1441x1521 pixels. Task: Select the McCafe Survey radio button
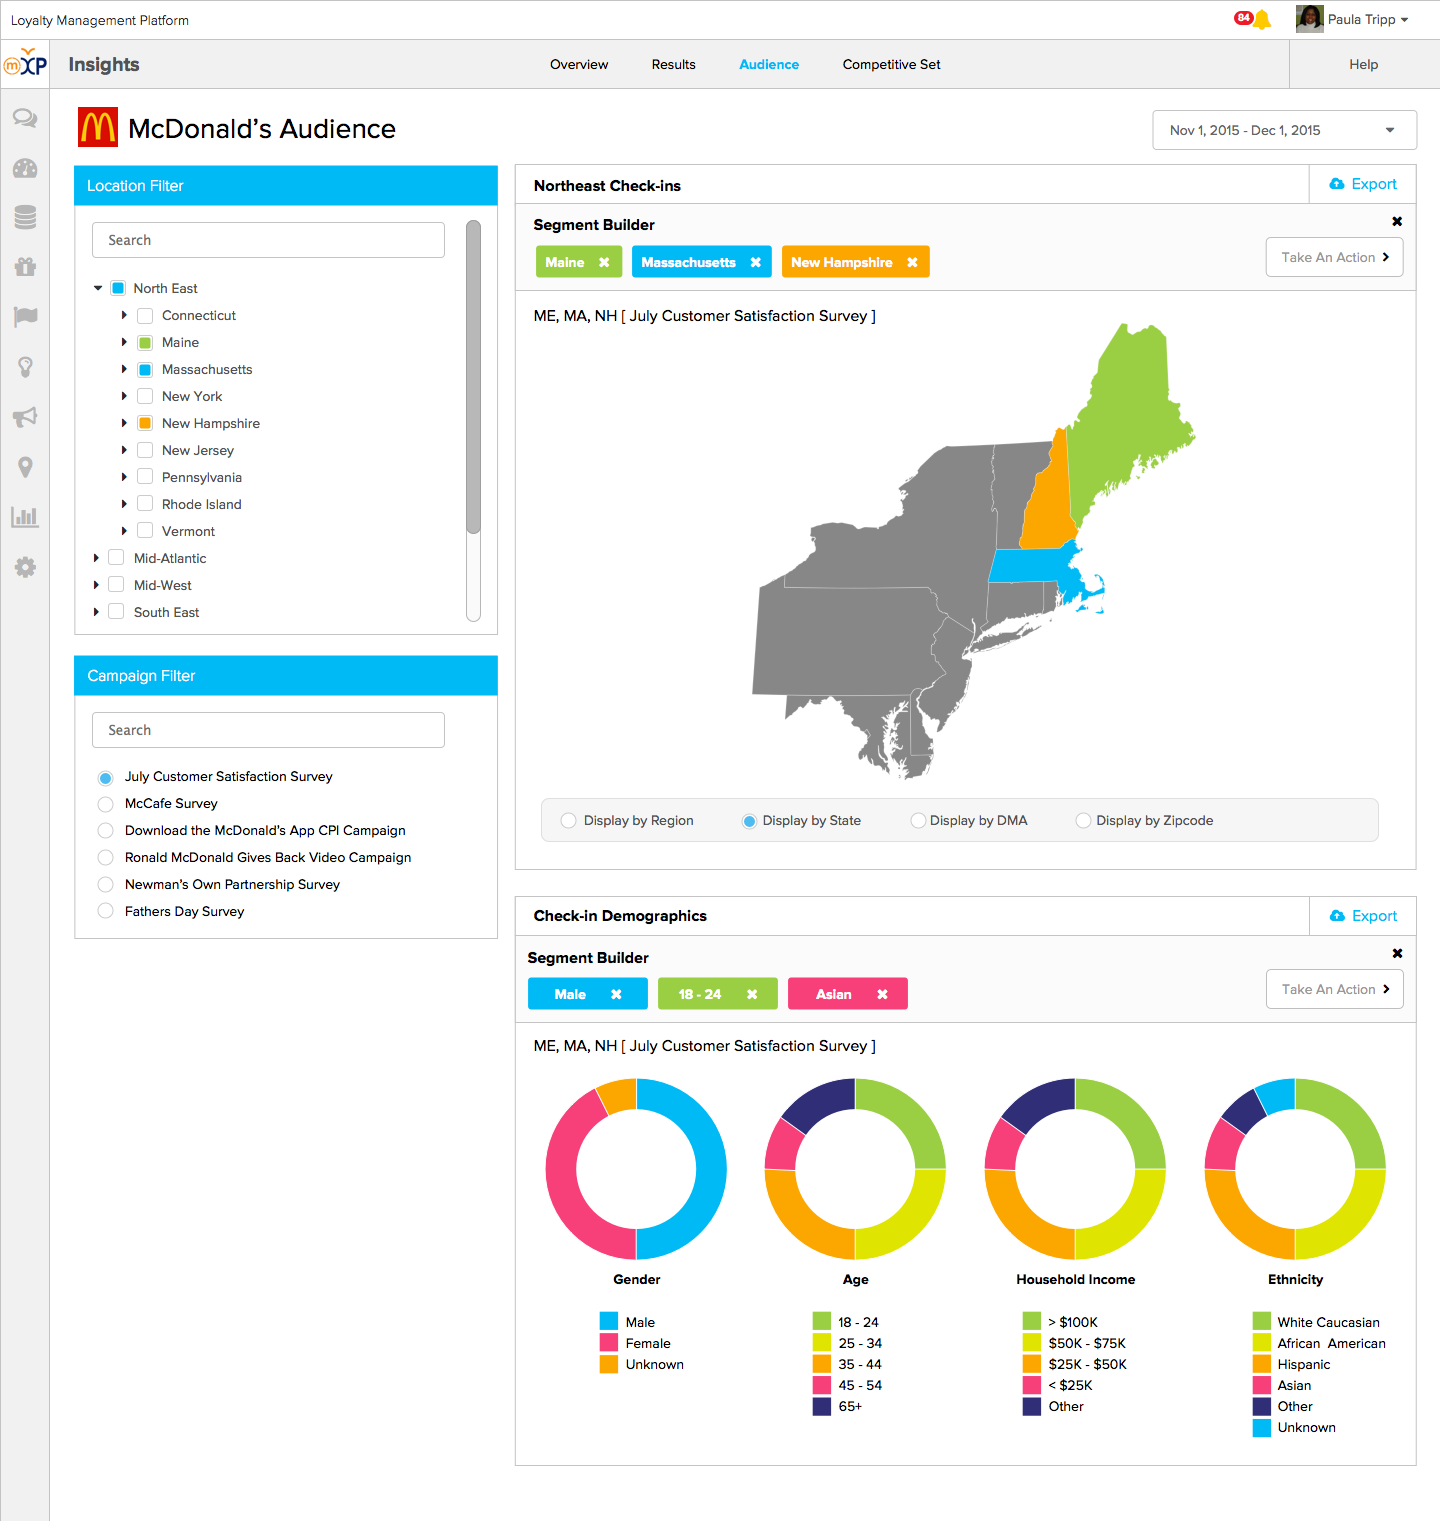tap(105, 804)
